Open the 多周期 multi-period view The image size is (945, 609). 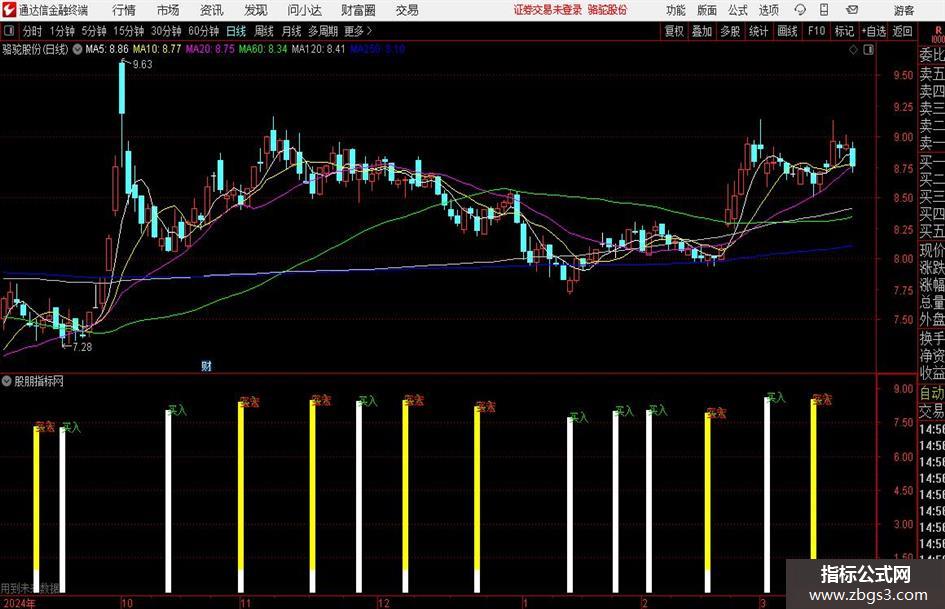[323, 31]
